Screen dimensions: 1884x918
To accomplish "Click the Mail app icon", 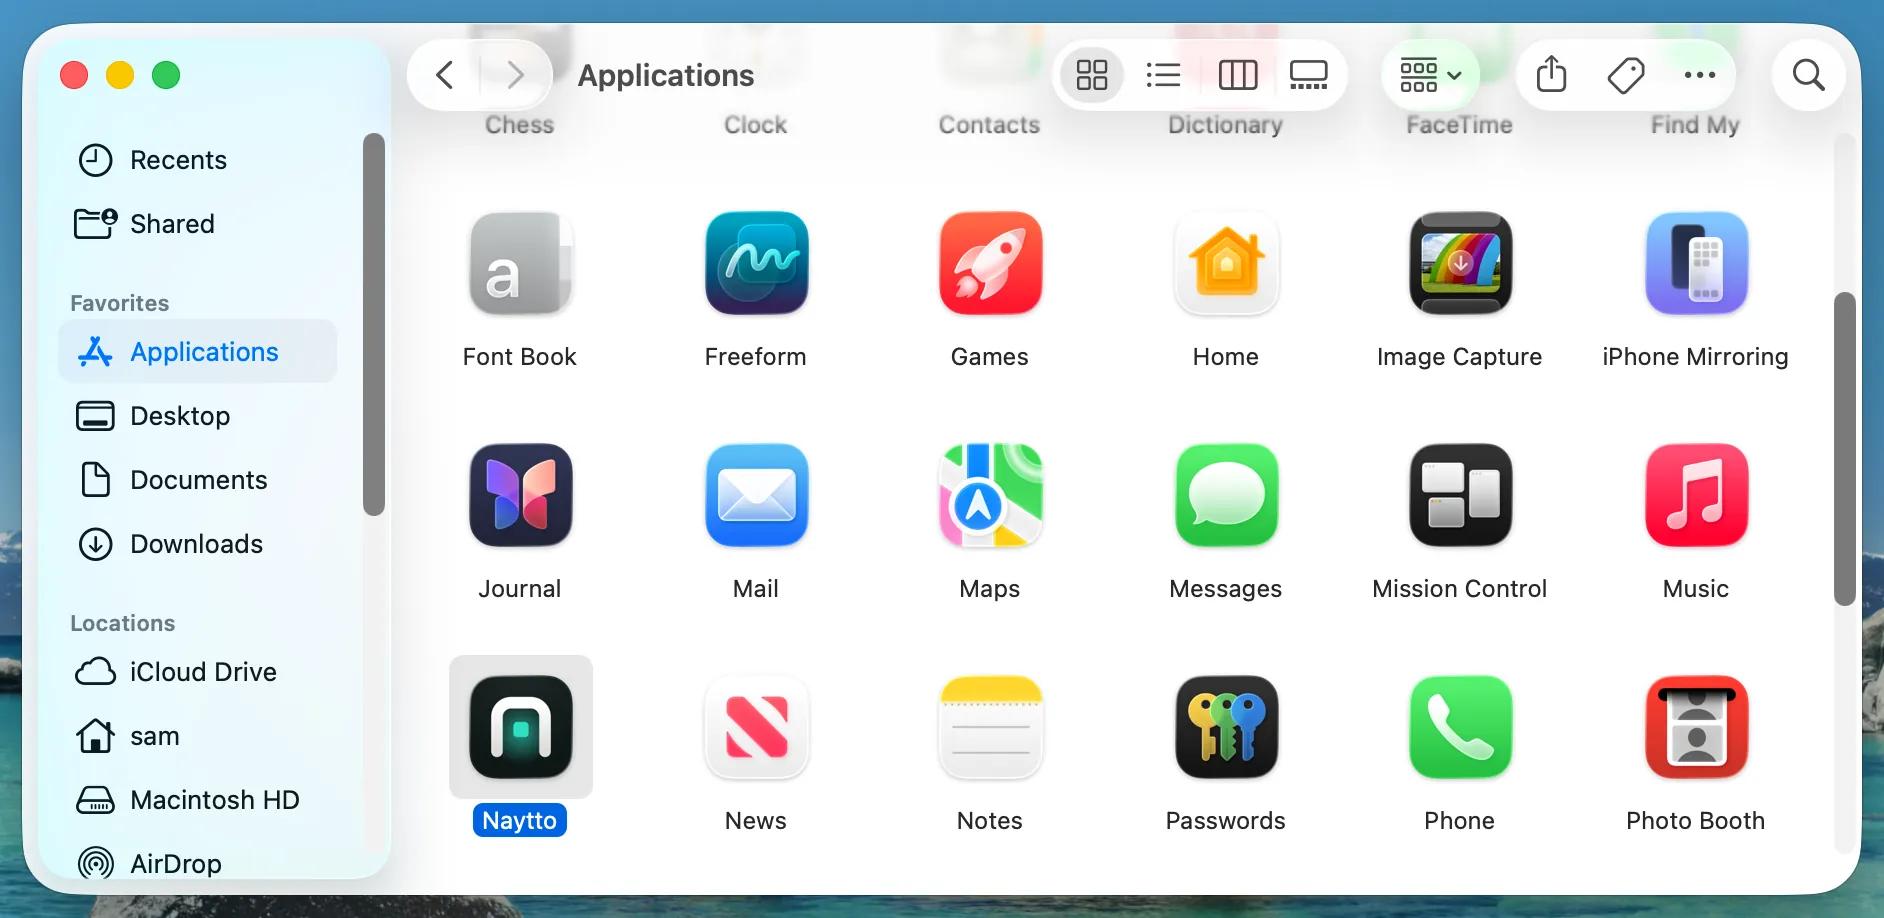I will pos(756,495).
